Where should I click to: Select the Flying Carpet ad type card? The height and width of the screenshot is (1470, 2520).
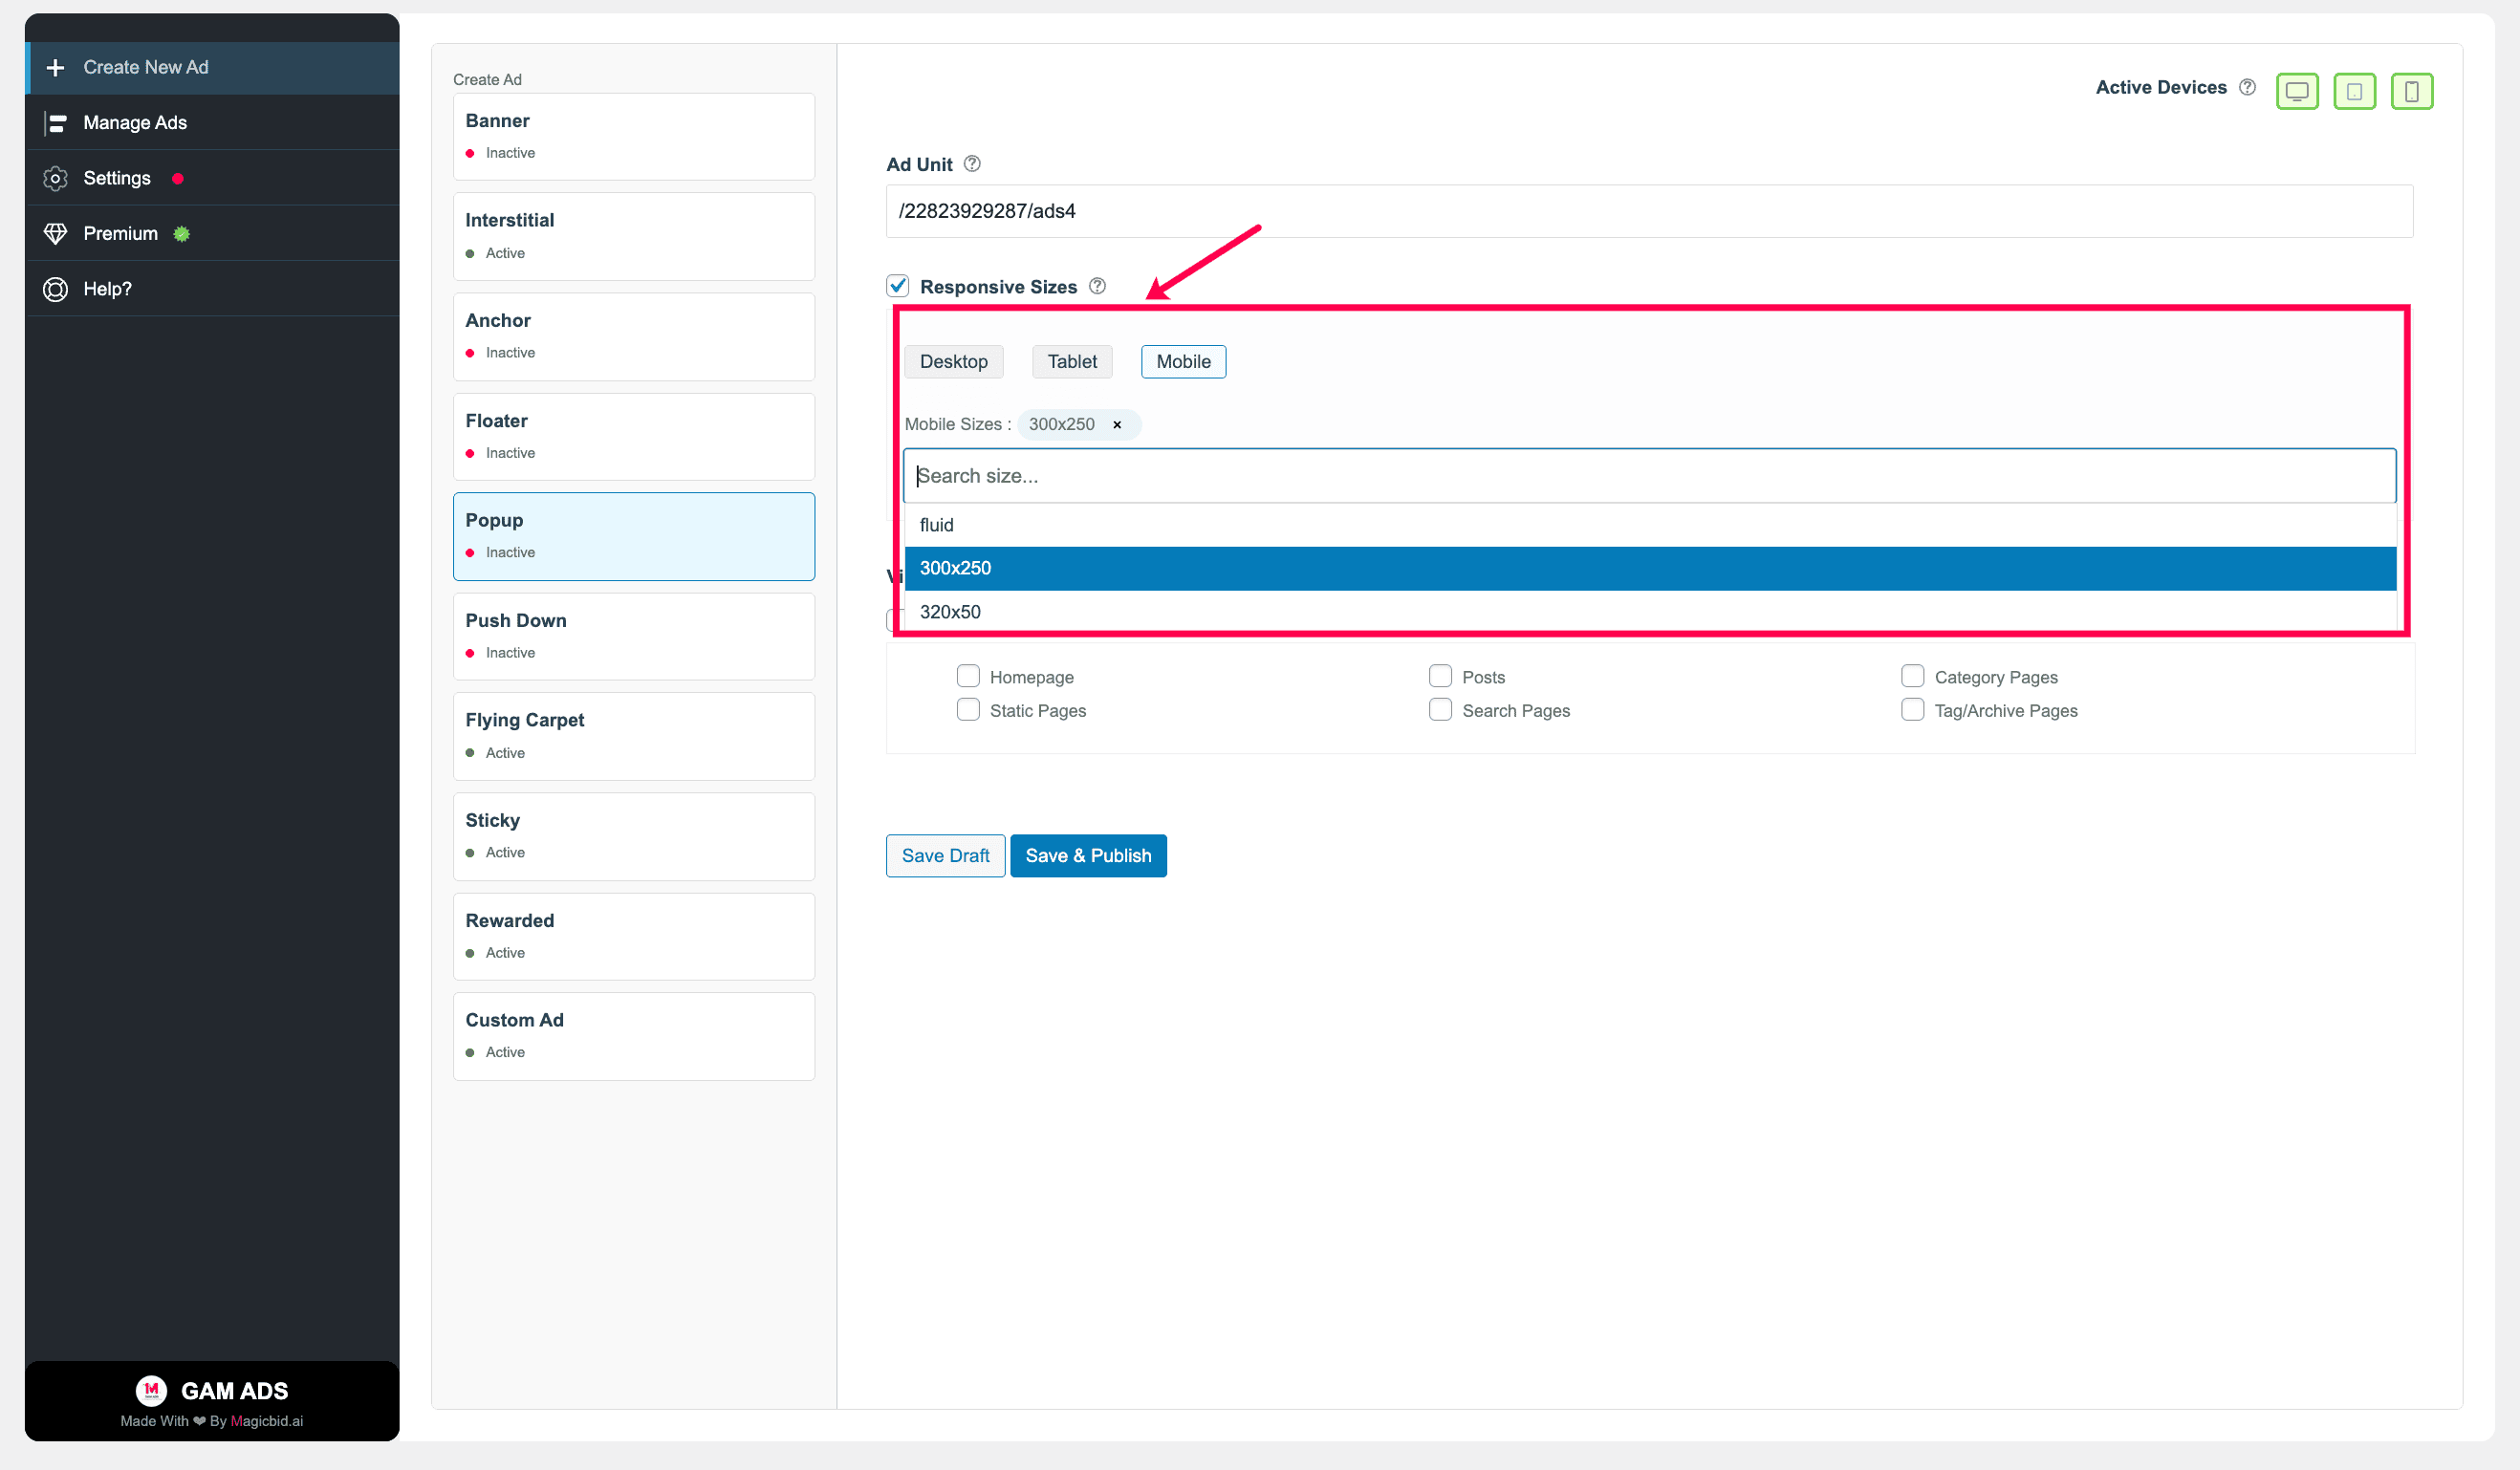pos(634,737)
